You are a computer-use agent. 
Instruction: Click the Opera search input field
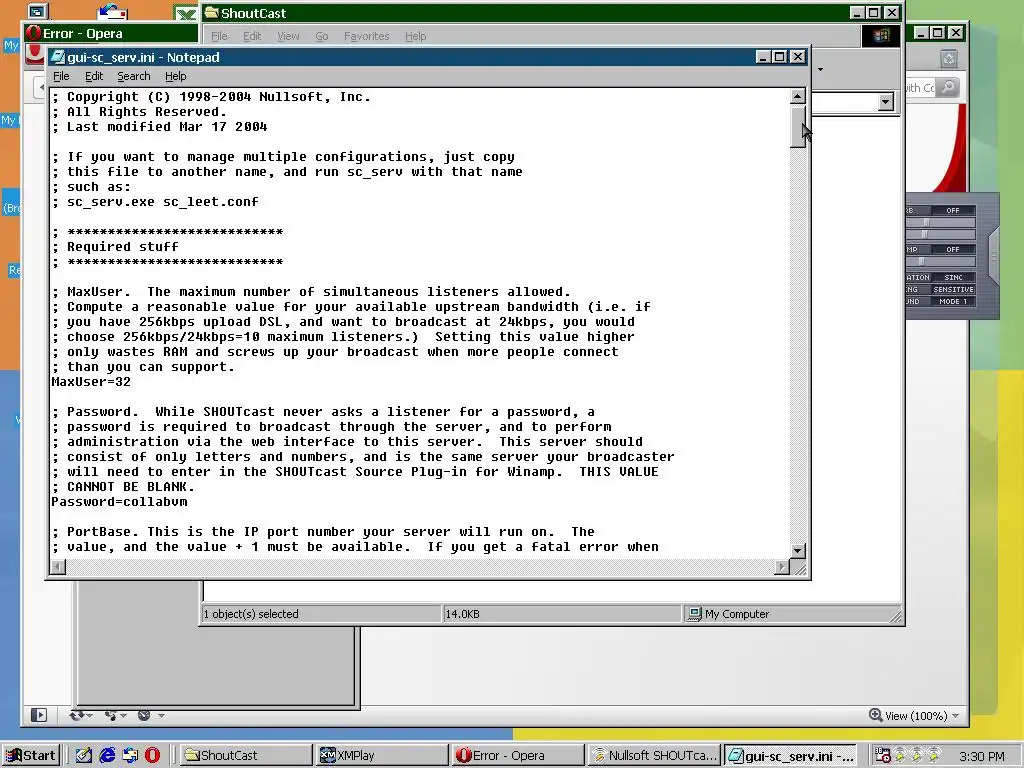[921, 87]
